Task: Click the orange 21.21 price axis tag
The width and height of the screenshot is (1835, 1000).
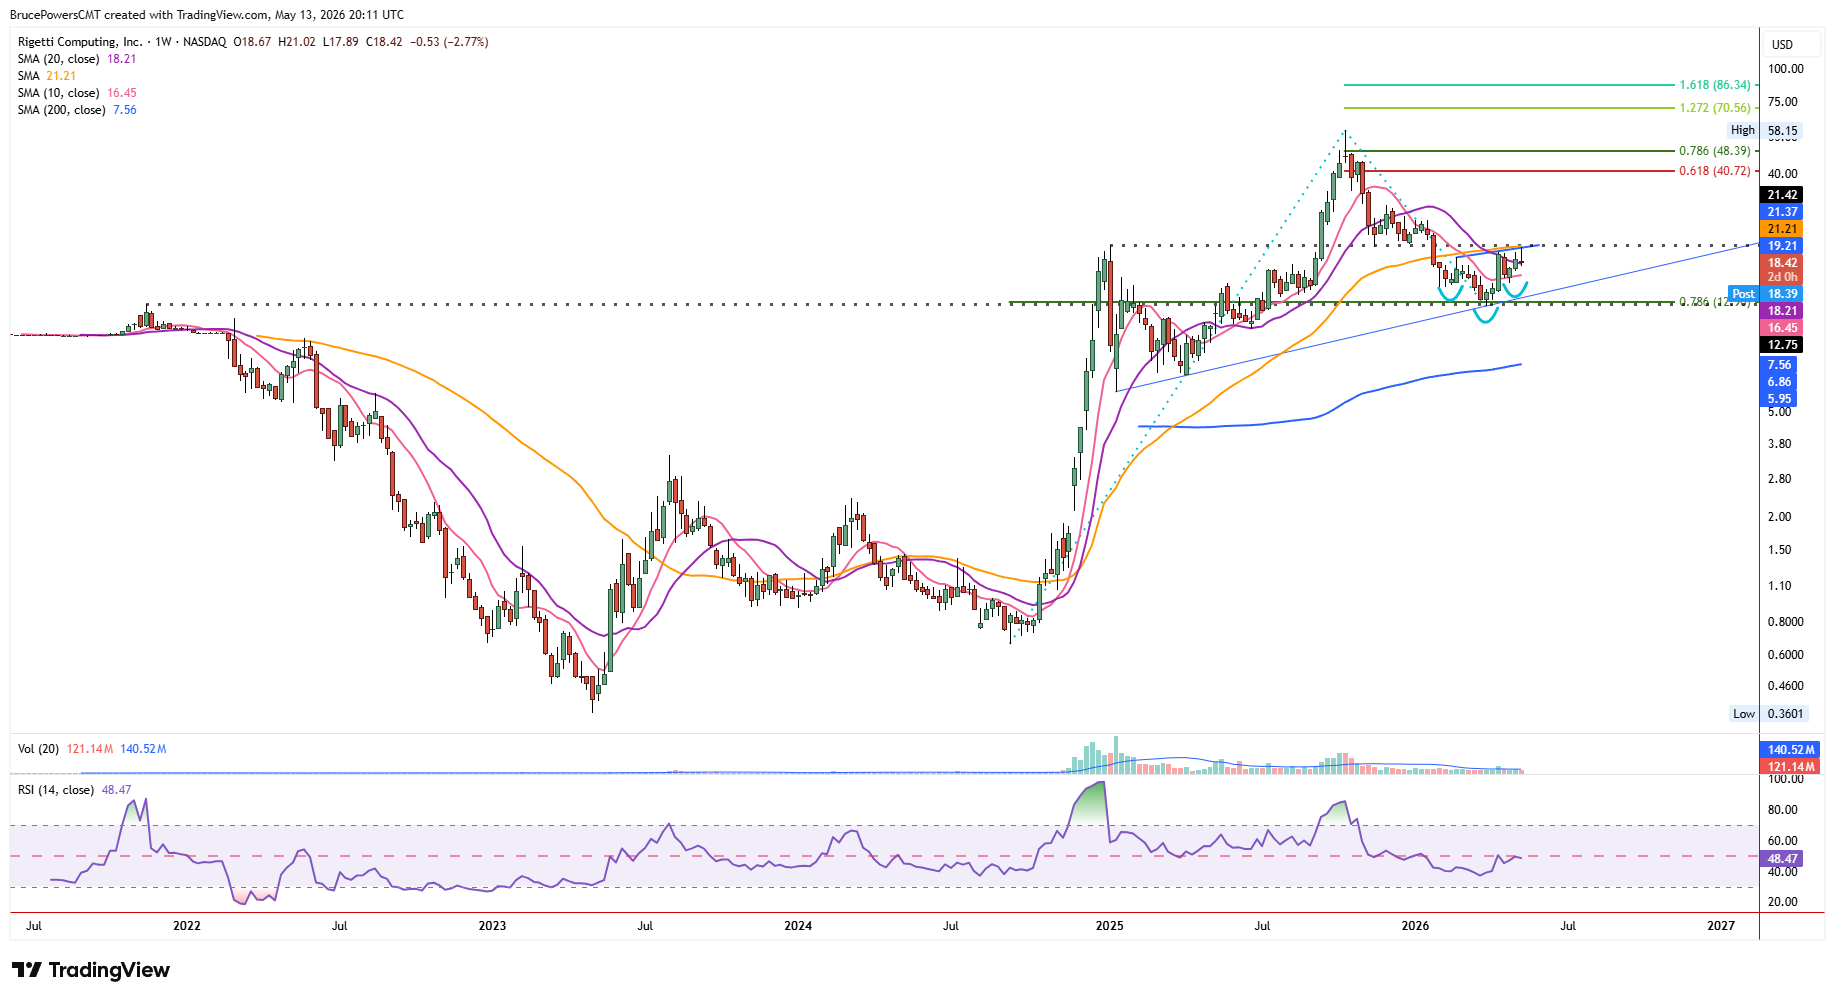Action: pos(1781,229)
